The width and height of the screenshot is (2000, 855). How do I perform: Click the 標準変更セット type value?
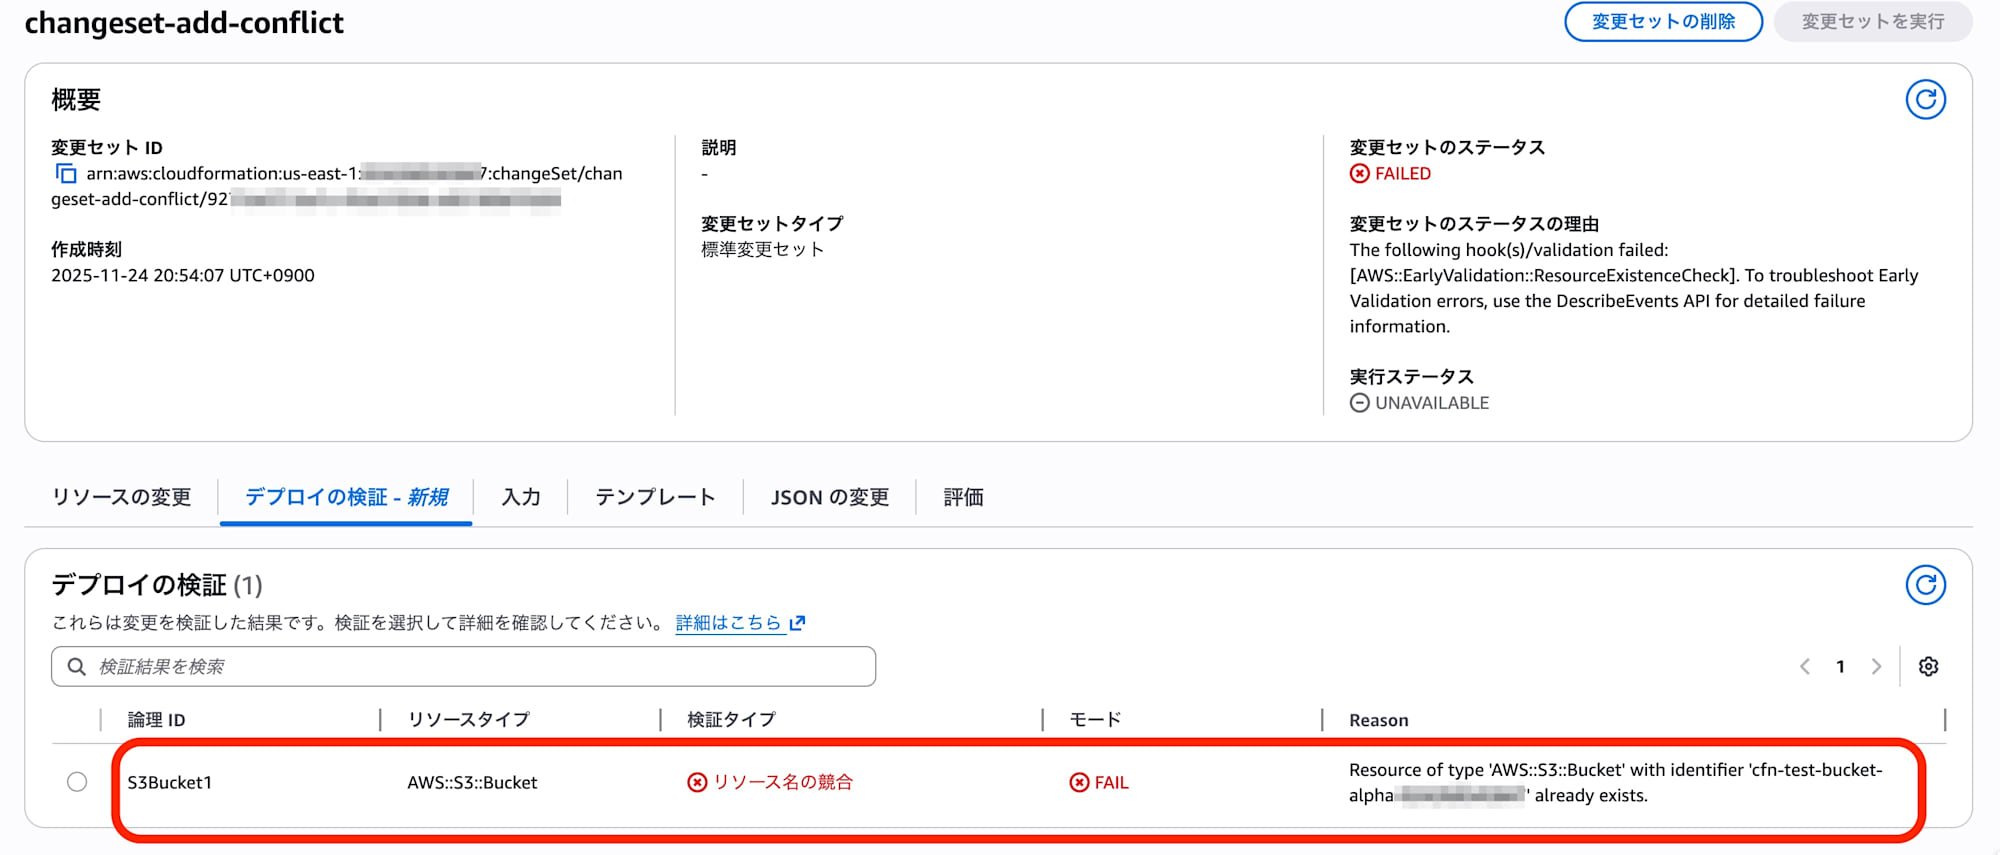pos(762,250)
